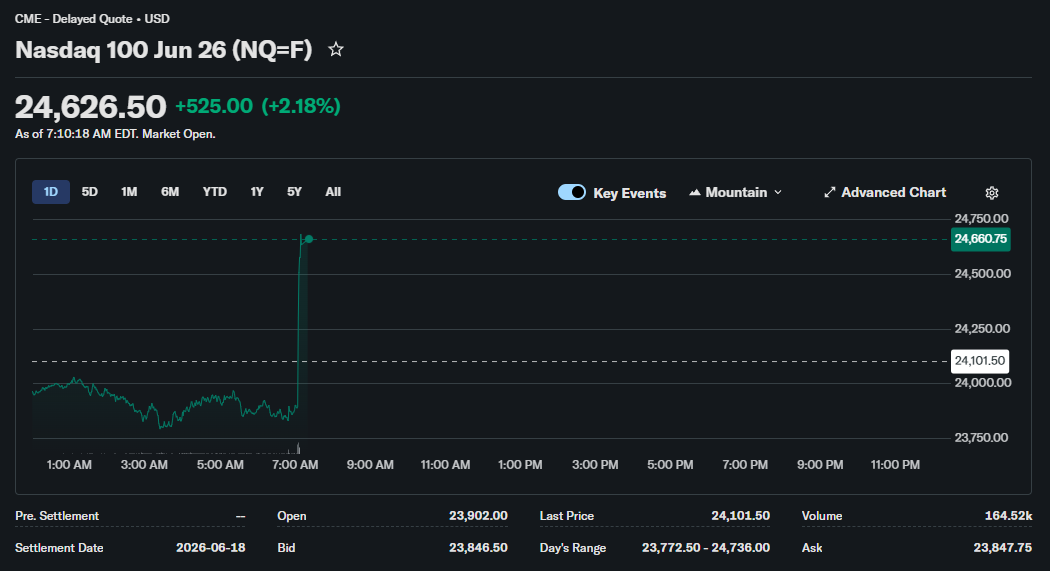Select the 1Y time range
The width and height of the screenshot is (1050, 571).
[257, 192]
